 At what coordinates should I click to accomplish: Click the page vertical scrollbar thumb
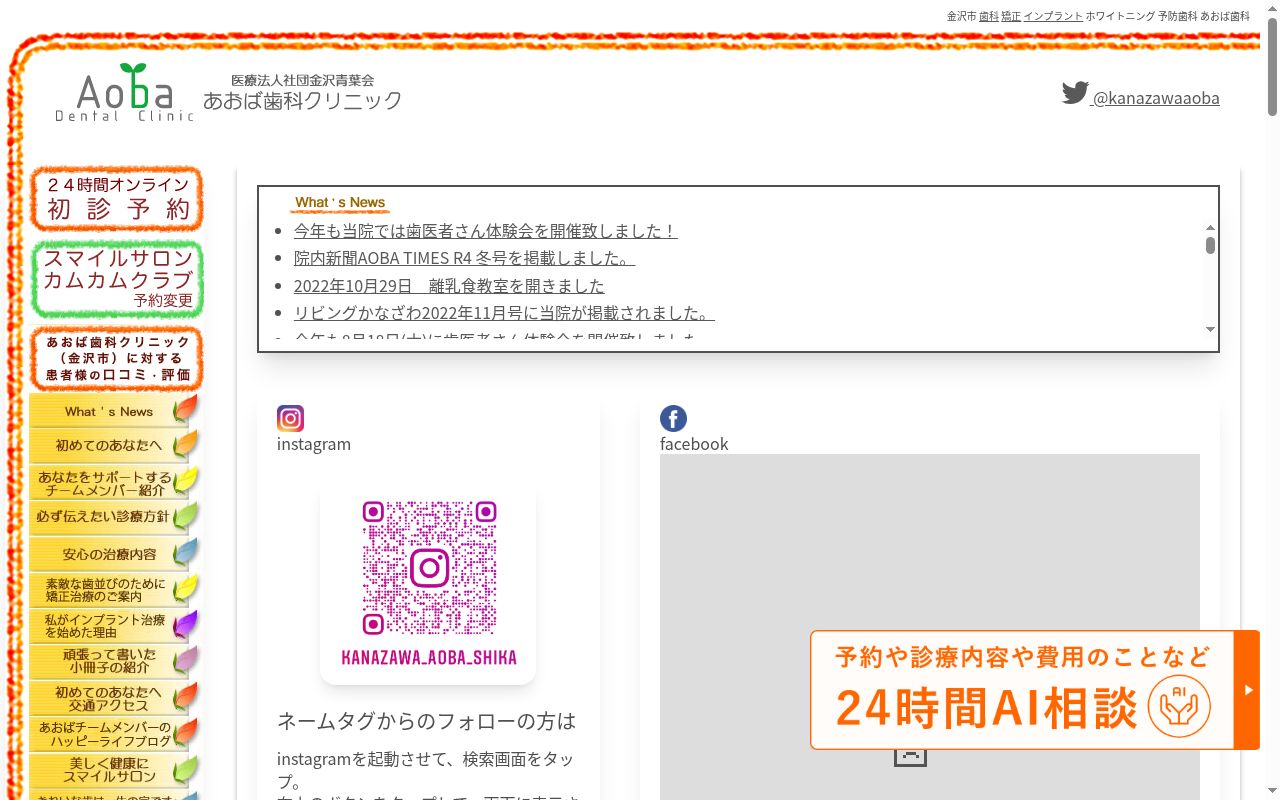(x=1272, y=68)
